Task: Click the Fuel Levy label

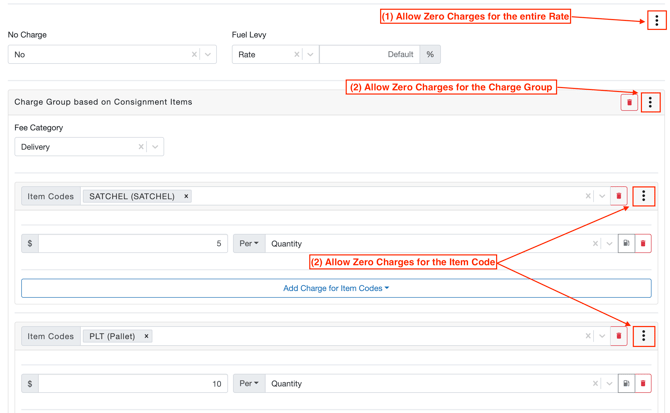Action: (x=249, y=35)
